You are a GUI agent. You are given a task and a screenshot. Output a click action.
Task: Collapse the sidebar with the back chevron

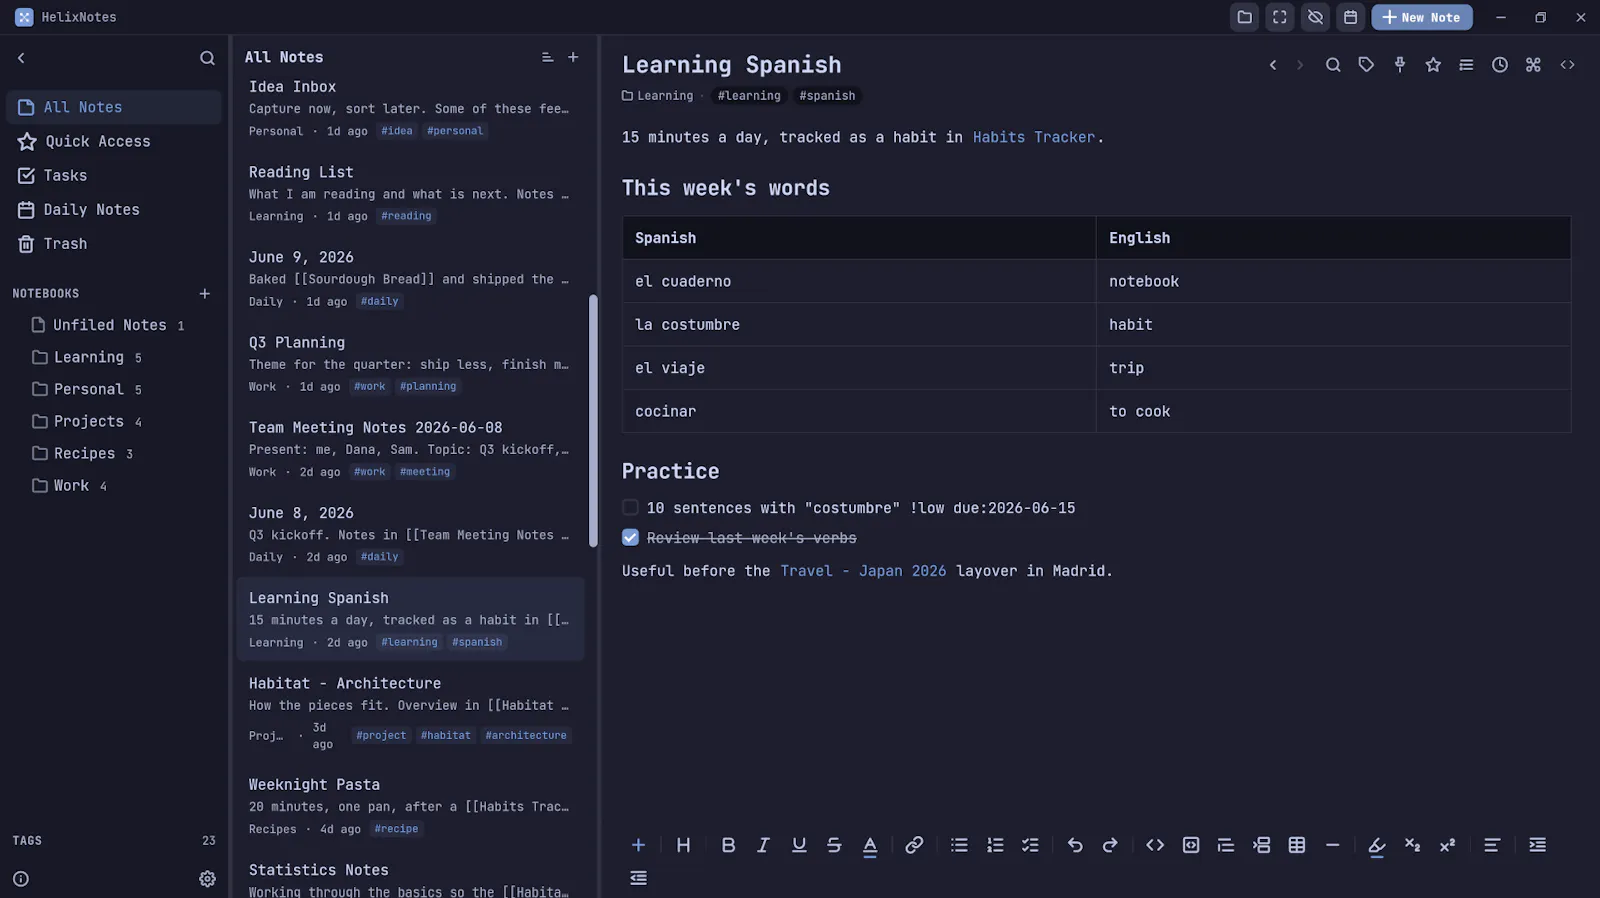[x=21, y=58]
